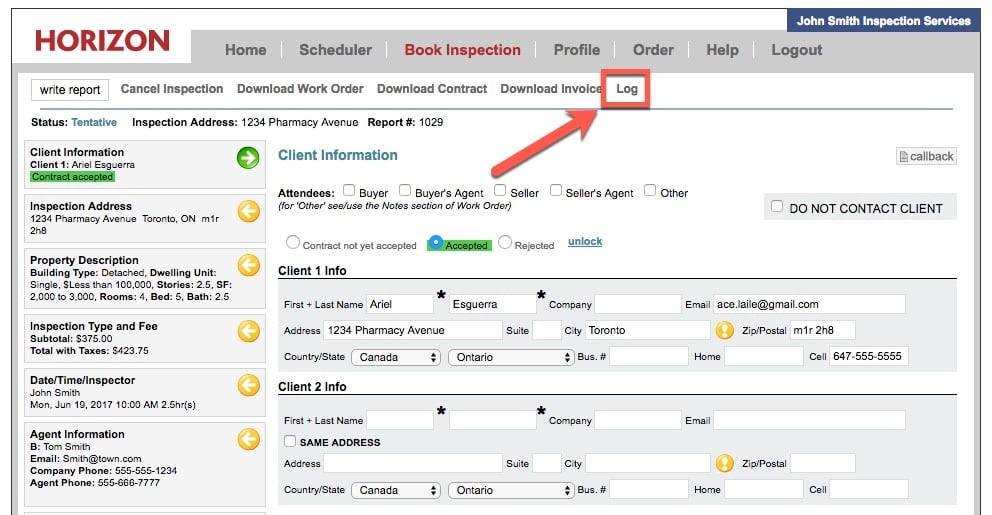Open Client 1 Canada country dropdown

coord(398,357)
